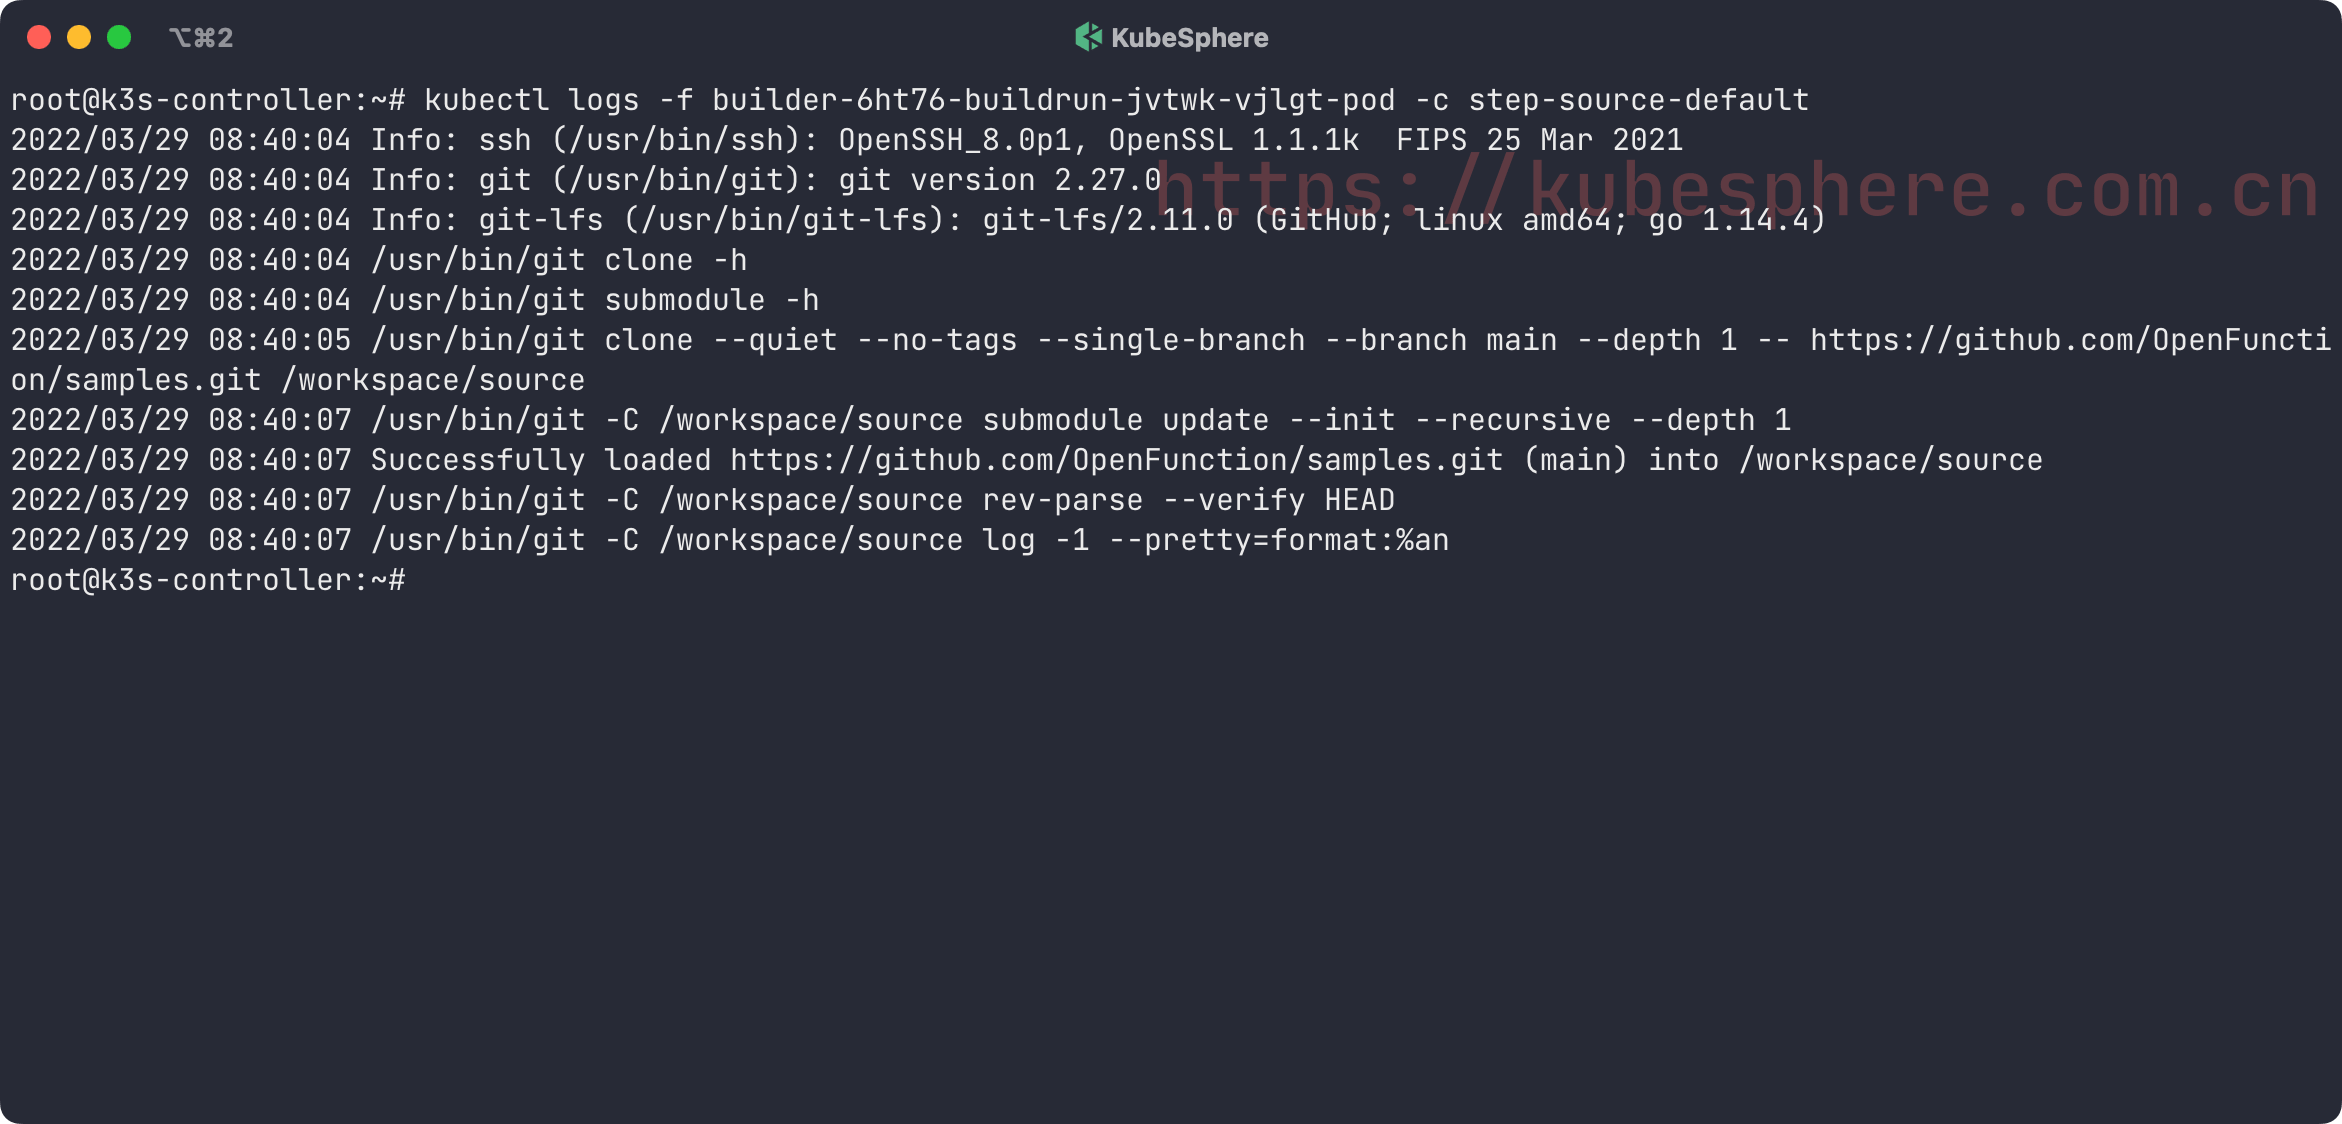Click the step-source-default container name

point(1638,100)
